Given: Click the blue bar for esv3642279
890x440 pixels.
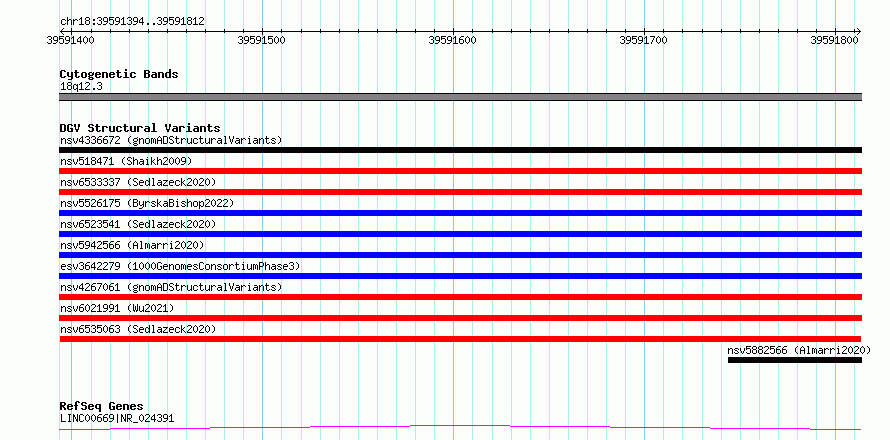Looking at the screenshot, I should click(x=460, y=276).
